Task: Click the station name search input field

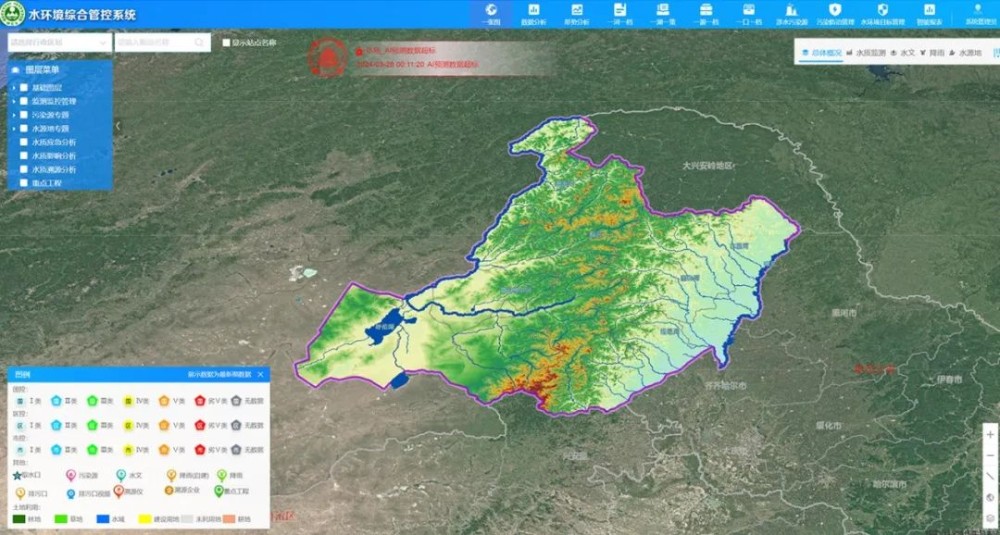Action: pyautogui.click(x=154, y=43)
